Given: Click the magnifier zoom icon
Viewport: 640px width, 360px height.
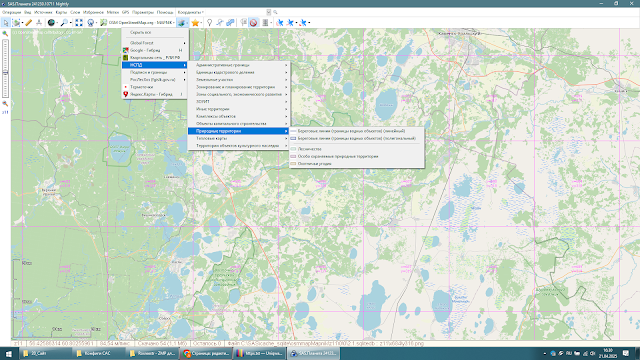Looking at the screenshot, I should pos(64,23).
